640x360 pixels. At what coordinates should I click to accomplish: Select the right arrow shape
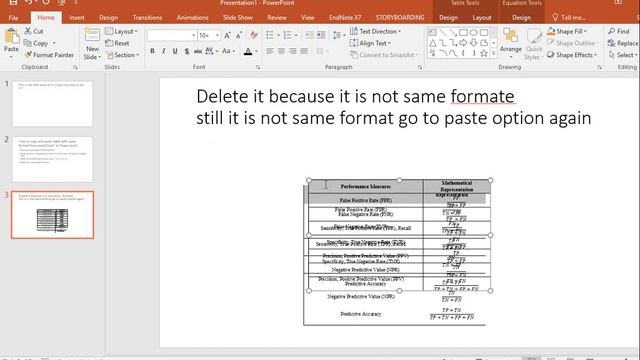463,42
